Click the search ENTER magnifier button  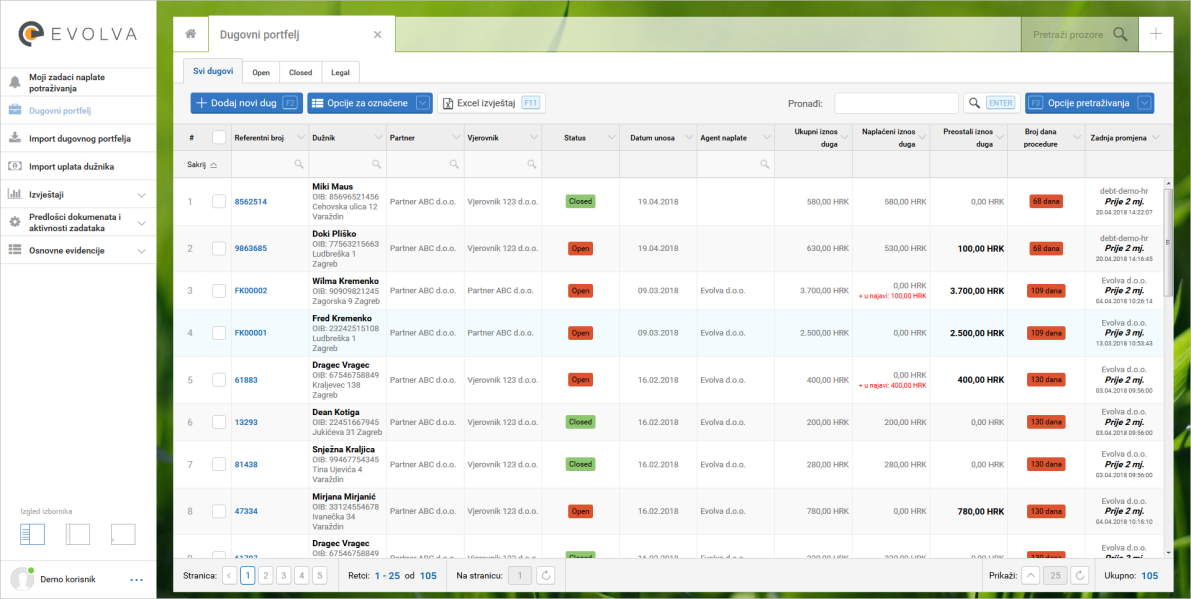992,103
